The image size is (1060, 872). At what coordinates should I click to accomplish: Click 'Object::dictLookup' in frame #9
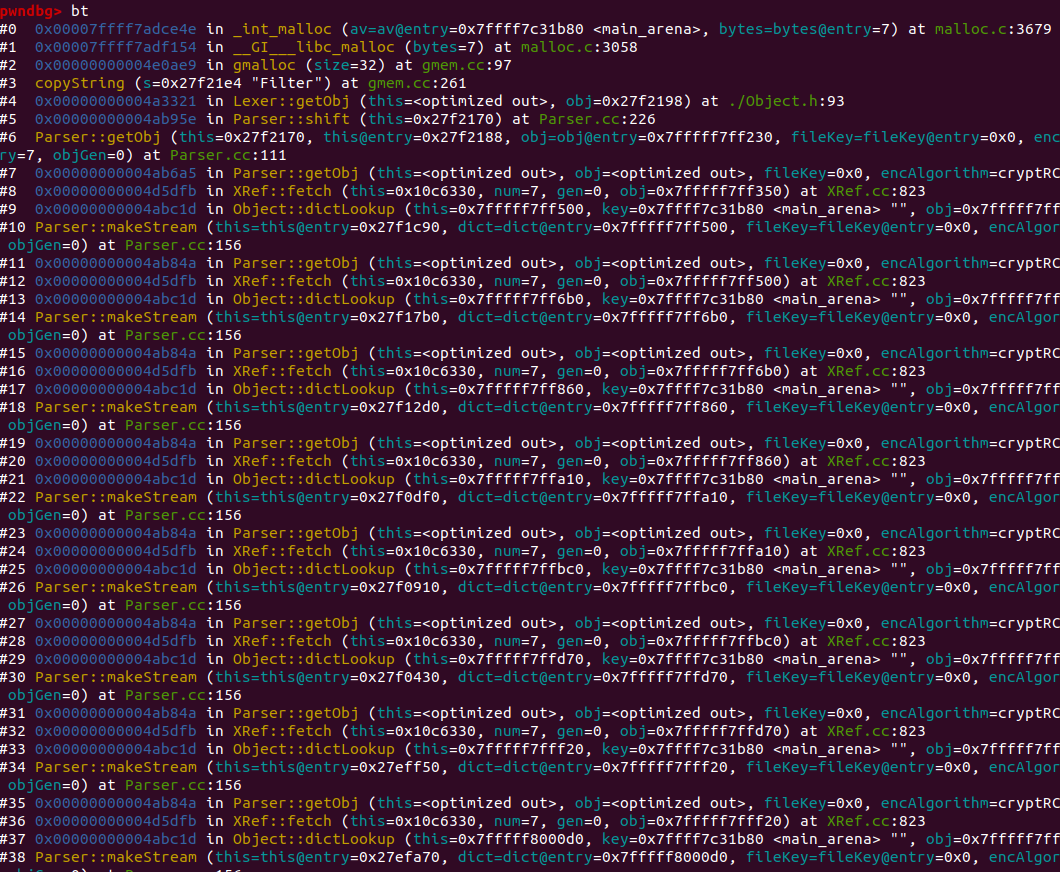pyautogui.click(x=314, y=210)
